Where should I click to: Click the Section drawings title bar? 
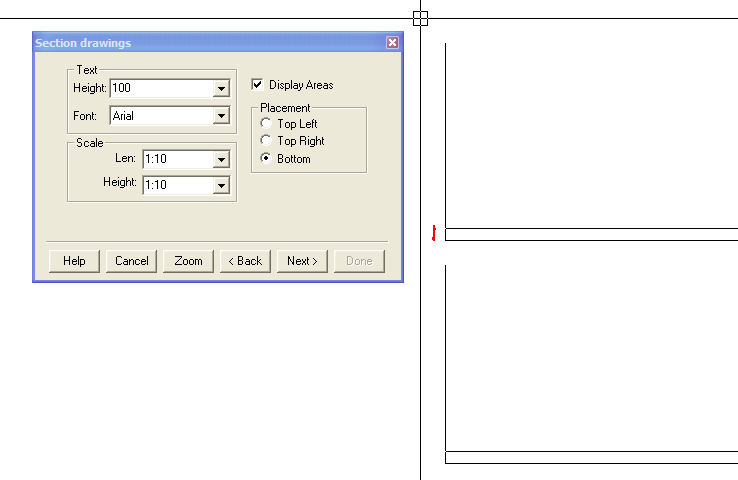200,43
